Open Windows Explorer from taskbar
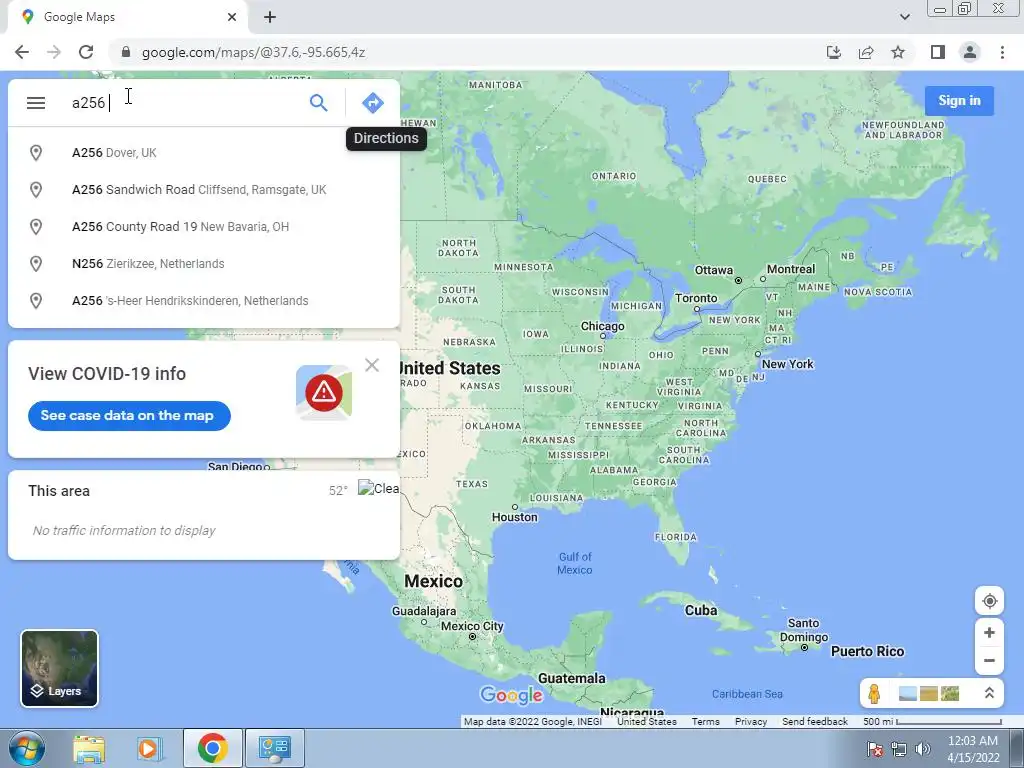 [x=89, y=748]
